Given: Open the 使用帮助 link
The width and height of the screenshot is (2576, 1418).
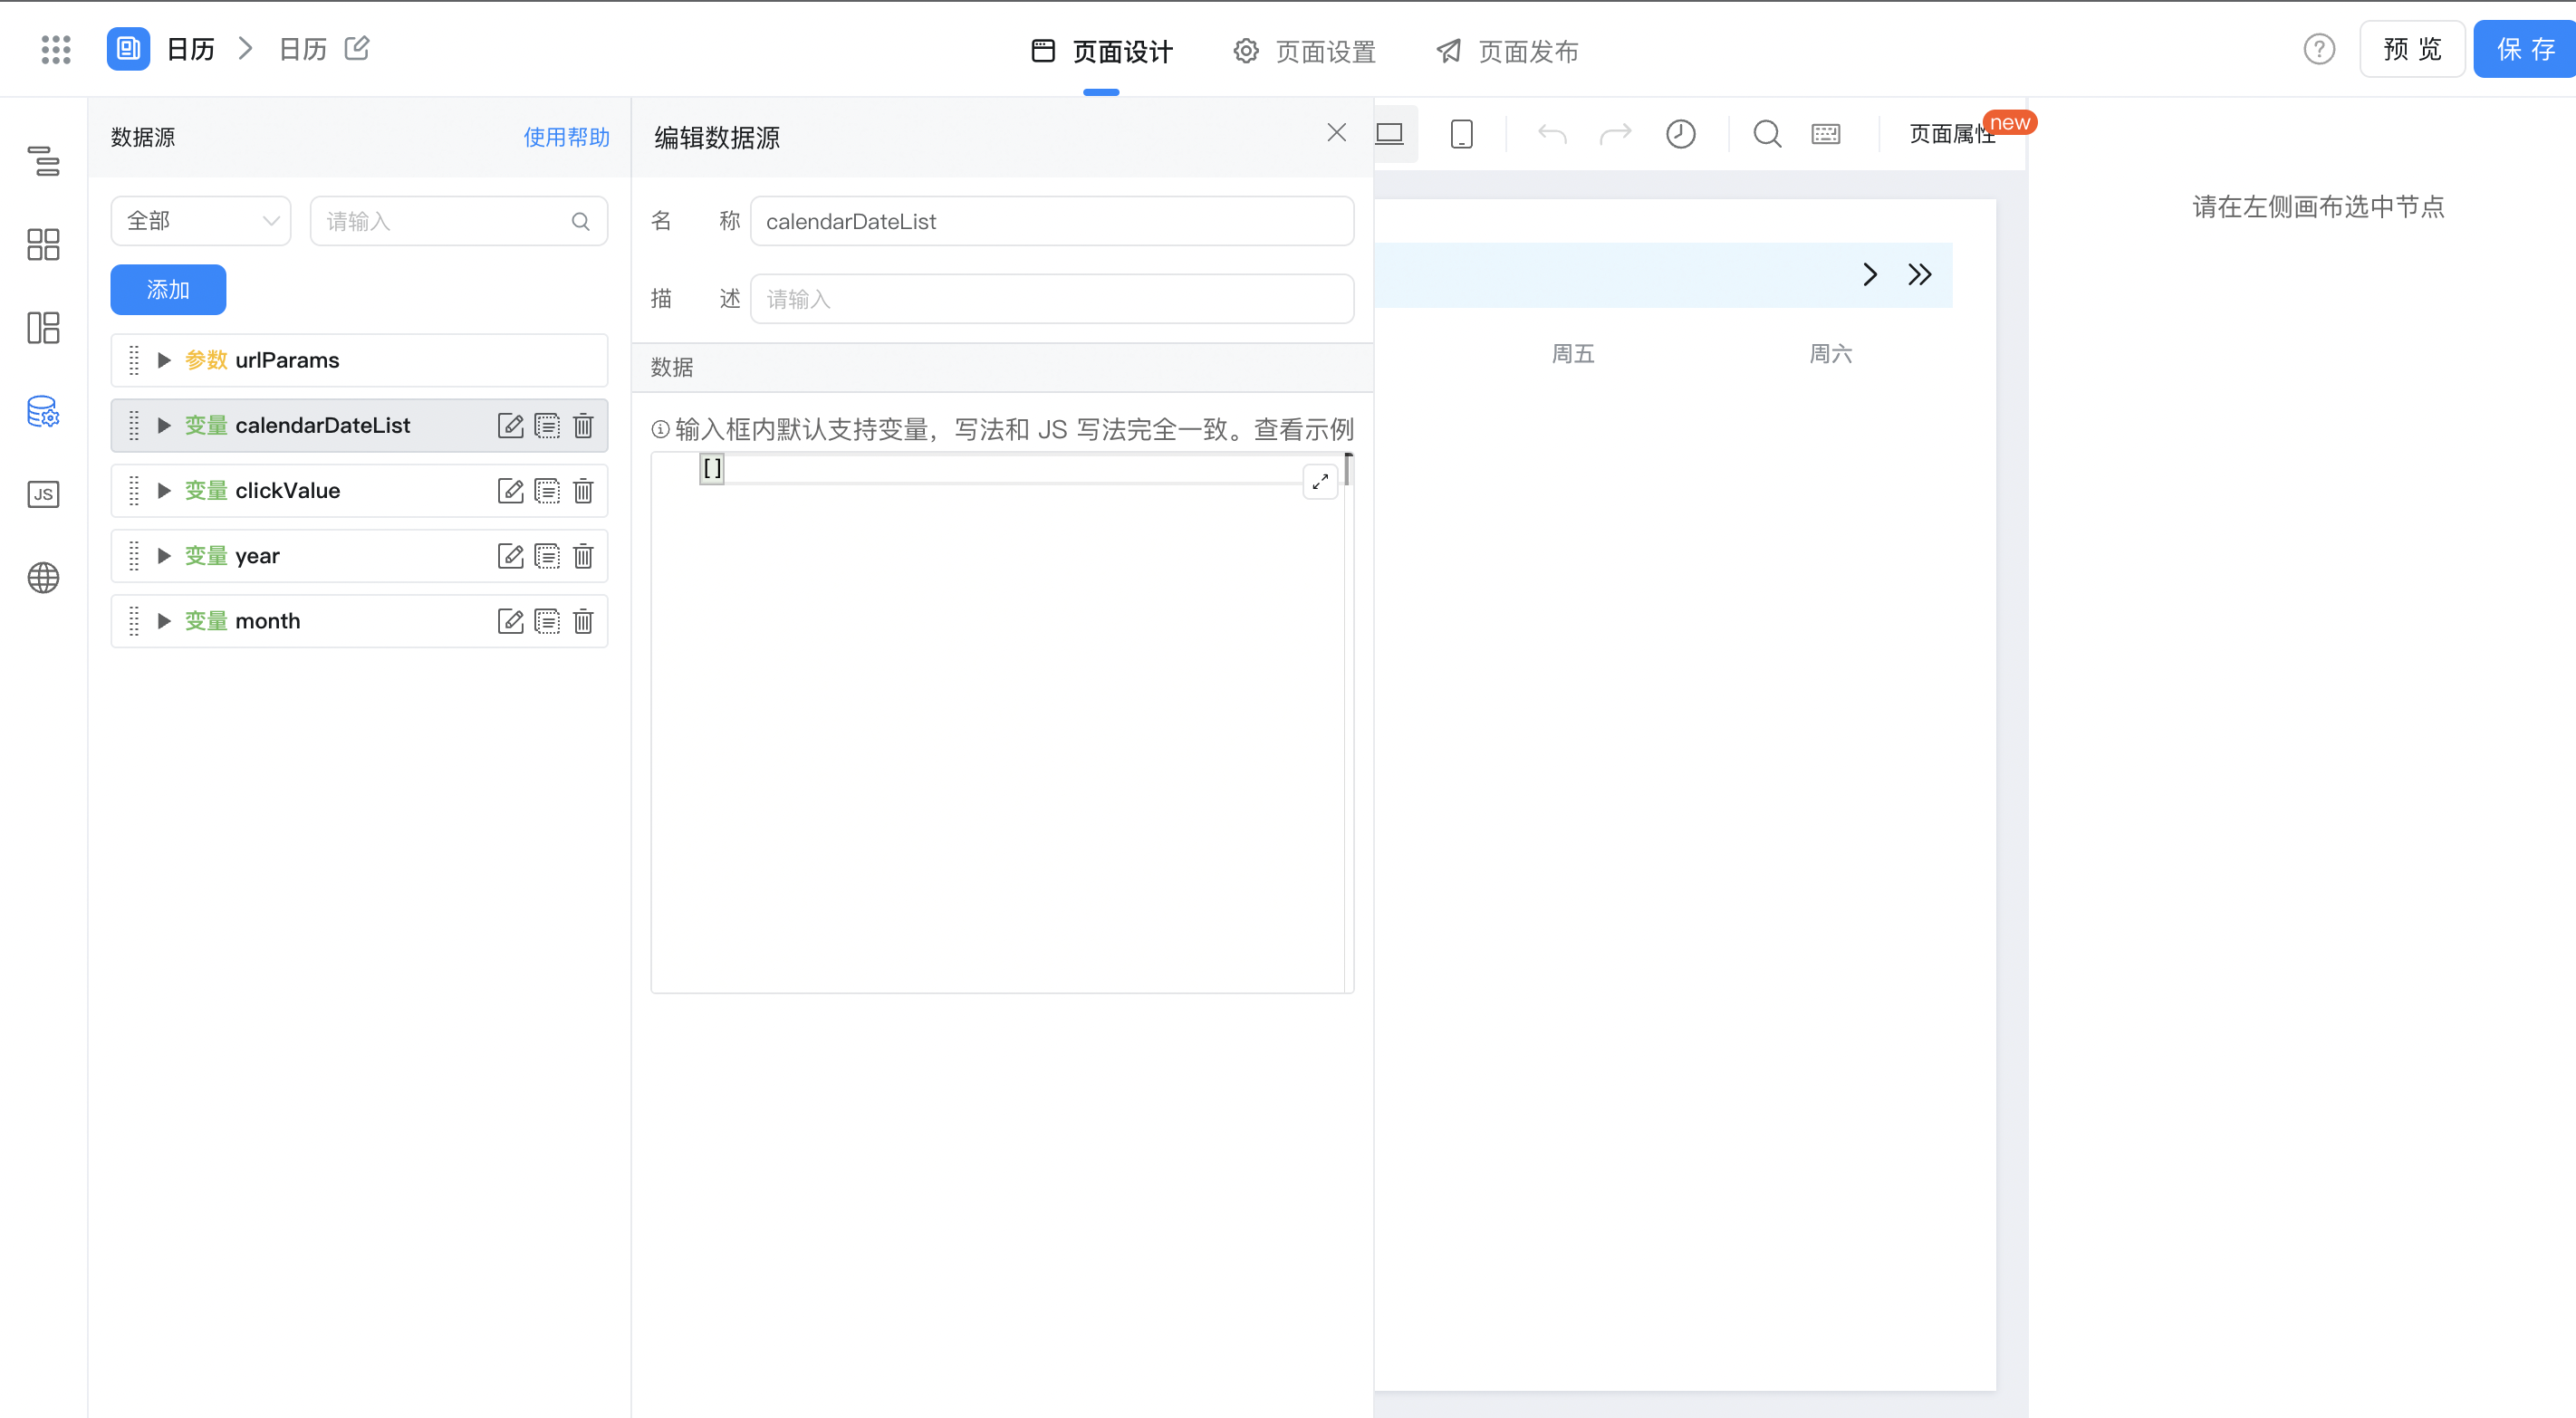Looking at the screenshot, I should (x=566, y=137).
